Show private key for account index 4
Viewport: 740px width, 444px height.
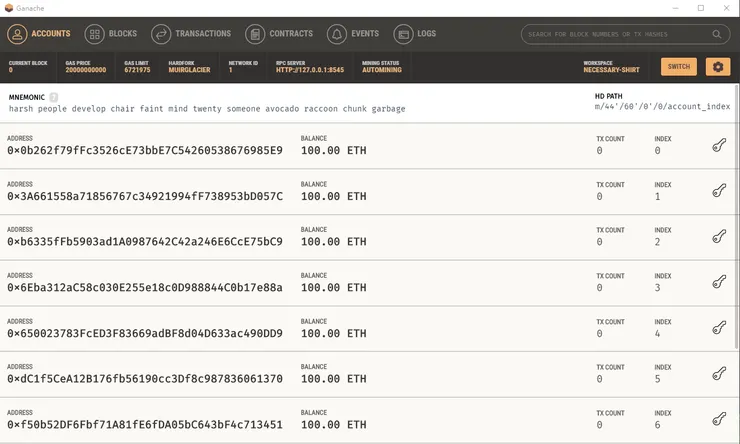click(719, 327)
